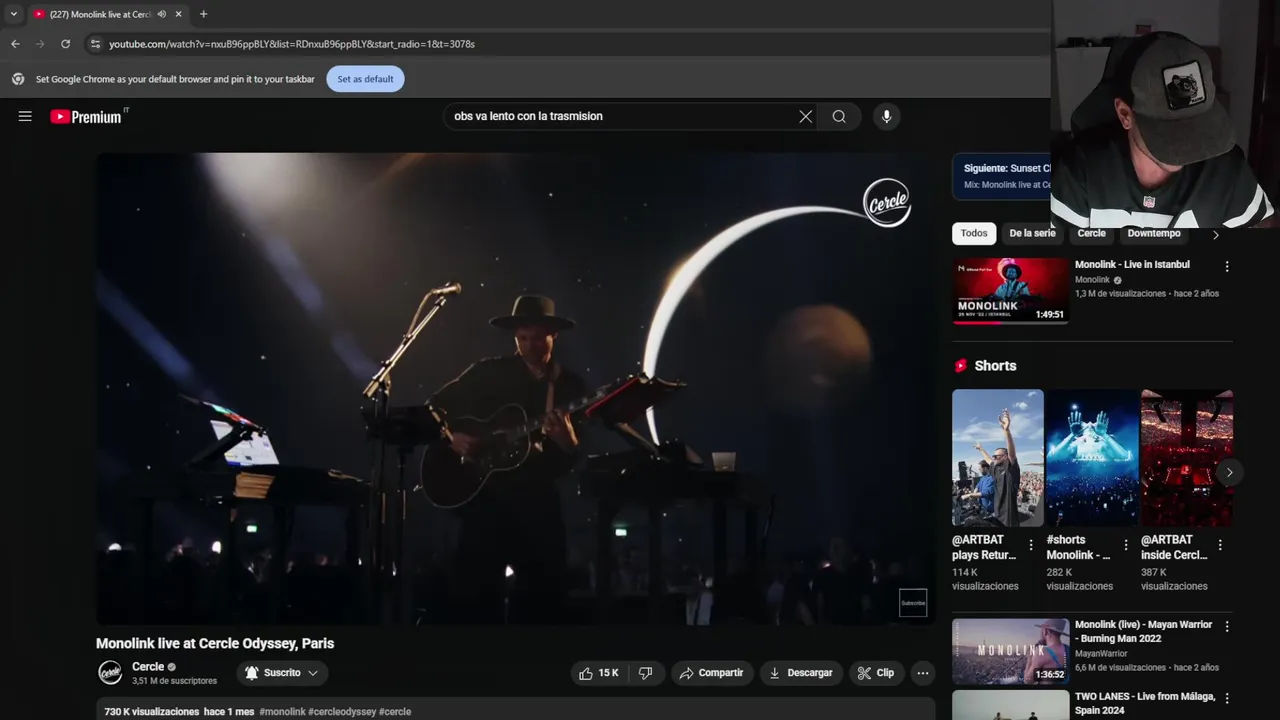Open the Siguiente Sunset mix panel
This screenshot has height=720, width=1280.
1002,176
